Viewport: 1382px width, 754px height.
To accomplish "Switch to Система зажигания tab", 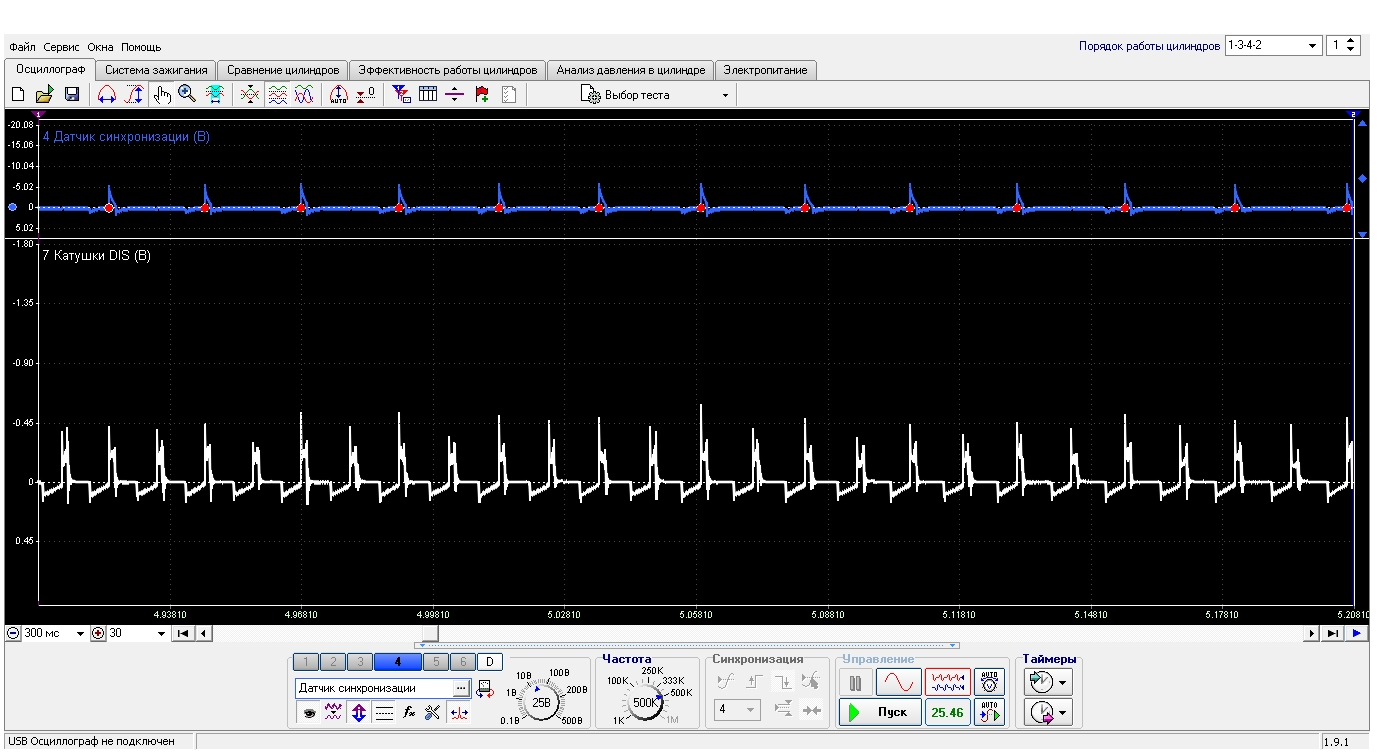I will [157, 70].
